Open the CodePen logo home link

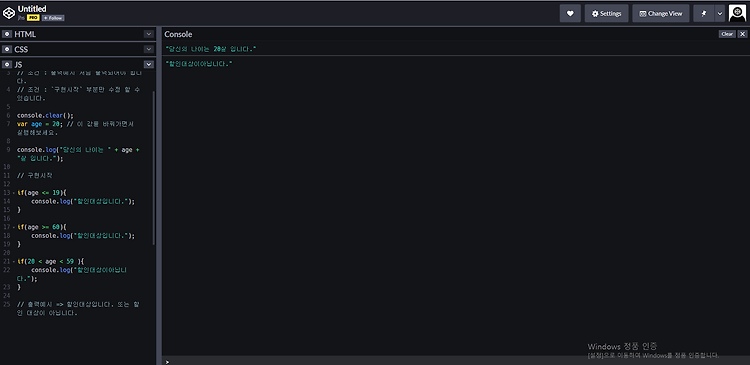[9, 13]
